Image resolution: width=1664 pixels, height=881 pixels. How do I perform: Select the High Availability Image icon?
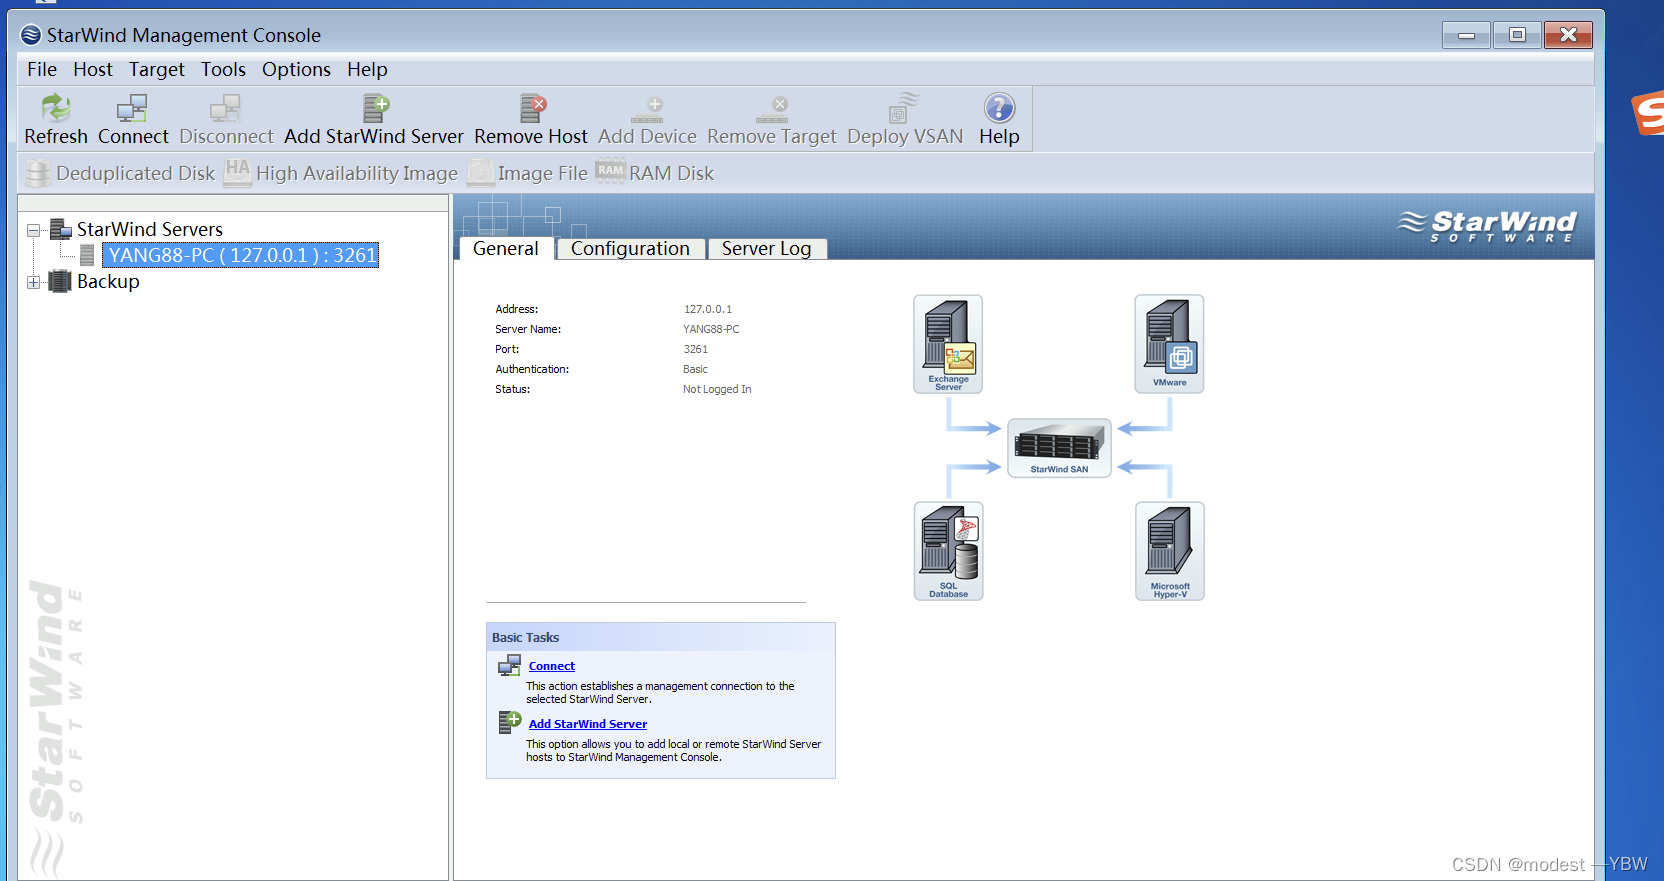(237, 172)
